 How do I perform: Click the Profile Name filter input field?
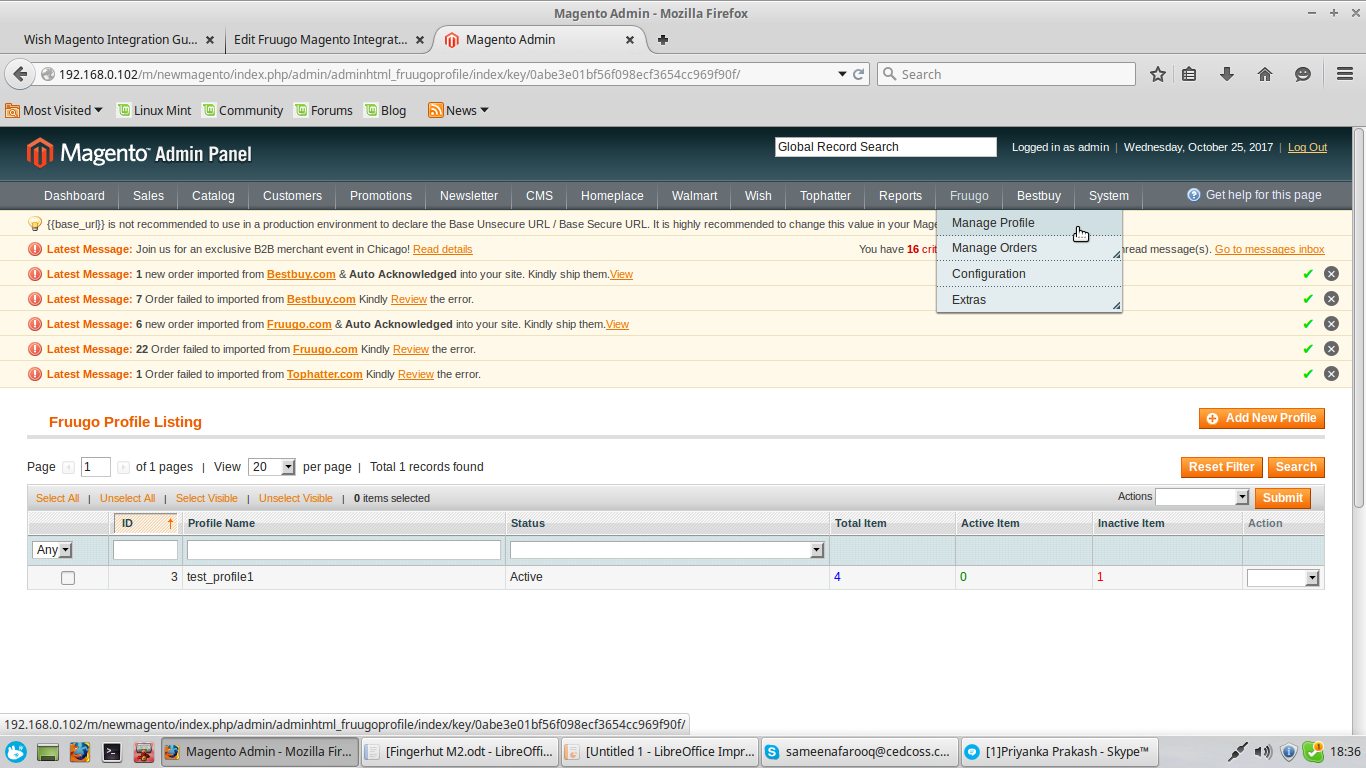click(344, 550)
